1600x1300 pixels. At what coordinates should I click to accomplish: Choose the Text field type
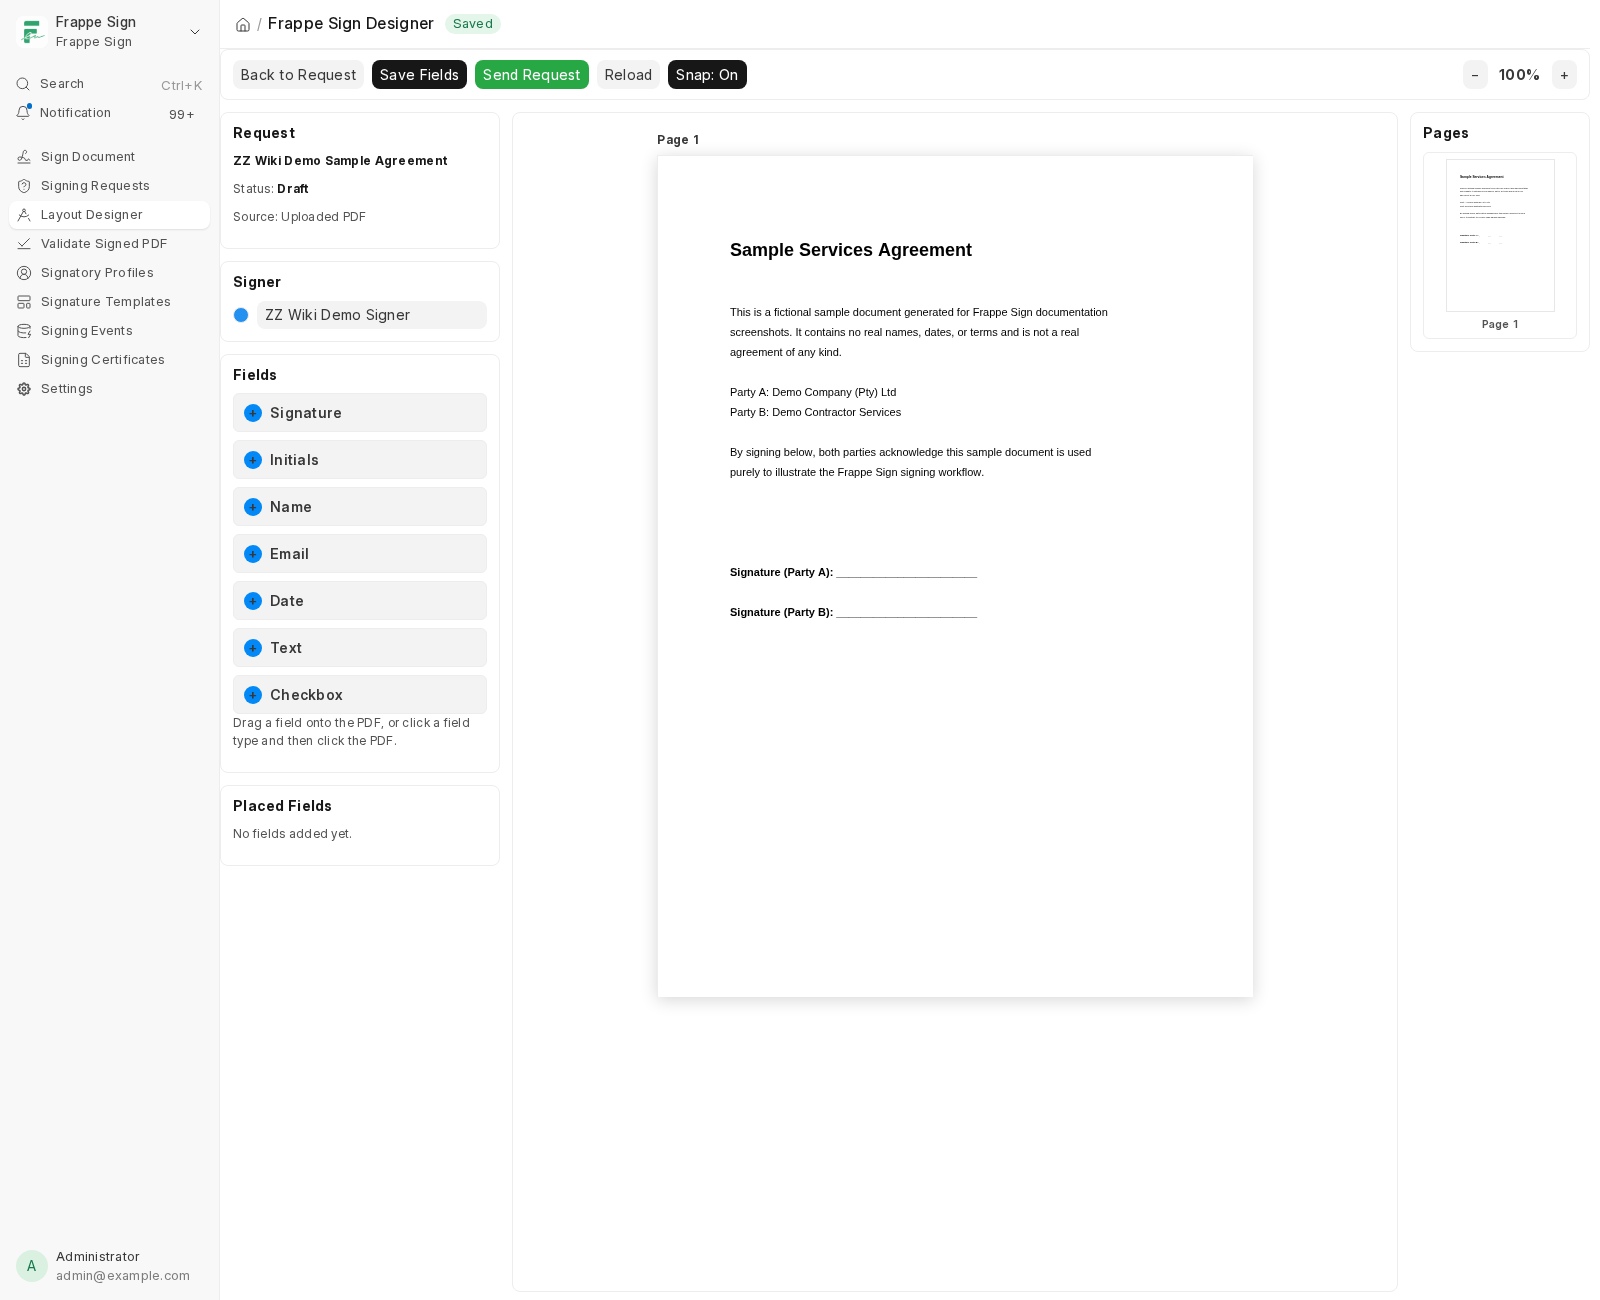tap(360, 648)
